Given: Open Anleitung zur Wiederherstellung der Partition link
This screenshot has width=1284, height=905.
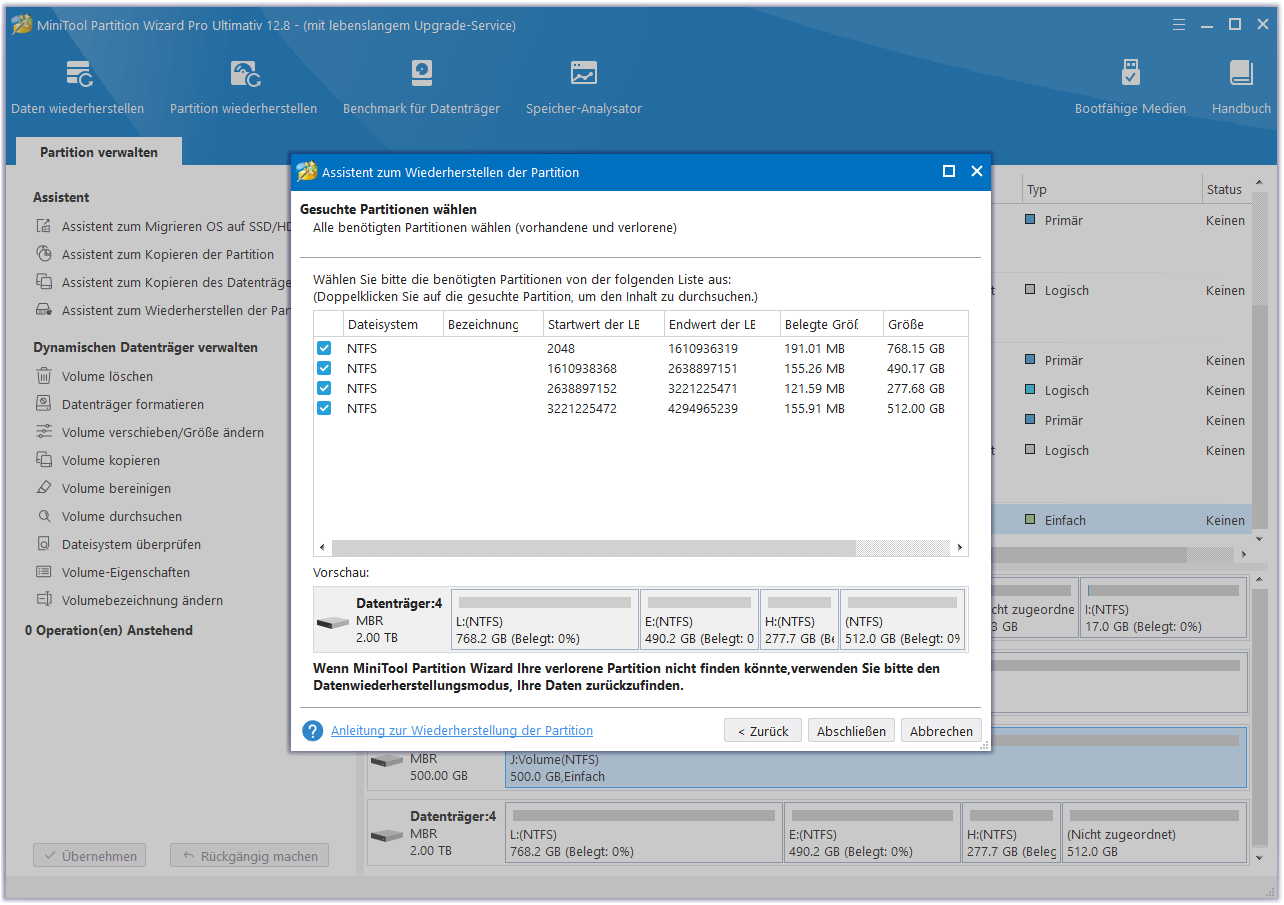Looking at the screenshot, I should click(462, 731).
